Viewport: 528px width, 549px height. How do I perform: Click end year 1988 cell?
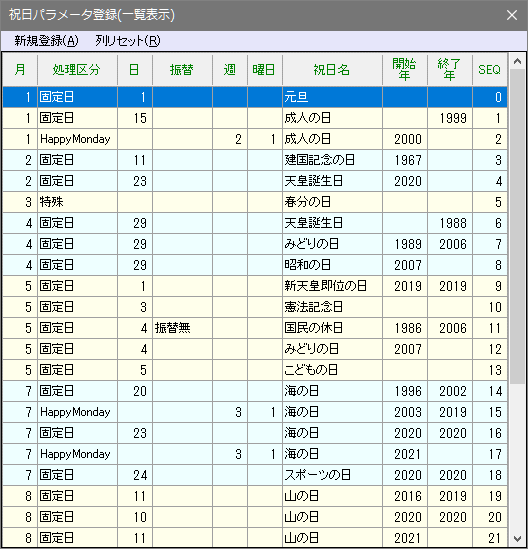coord(450,223)
